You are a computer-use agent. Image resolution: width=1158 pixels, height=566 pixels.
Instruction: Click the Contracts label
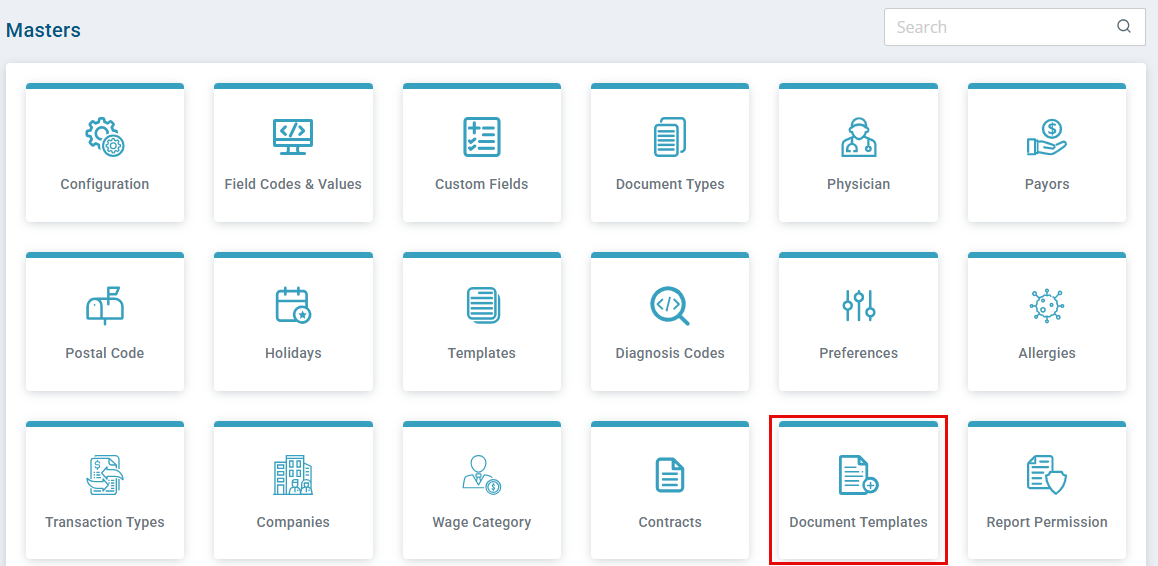670,522
